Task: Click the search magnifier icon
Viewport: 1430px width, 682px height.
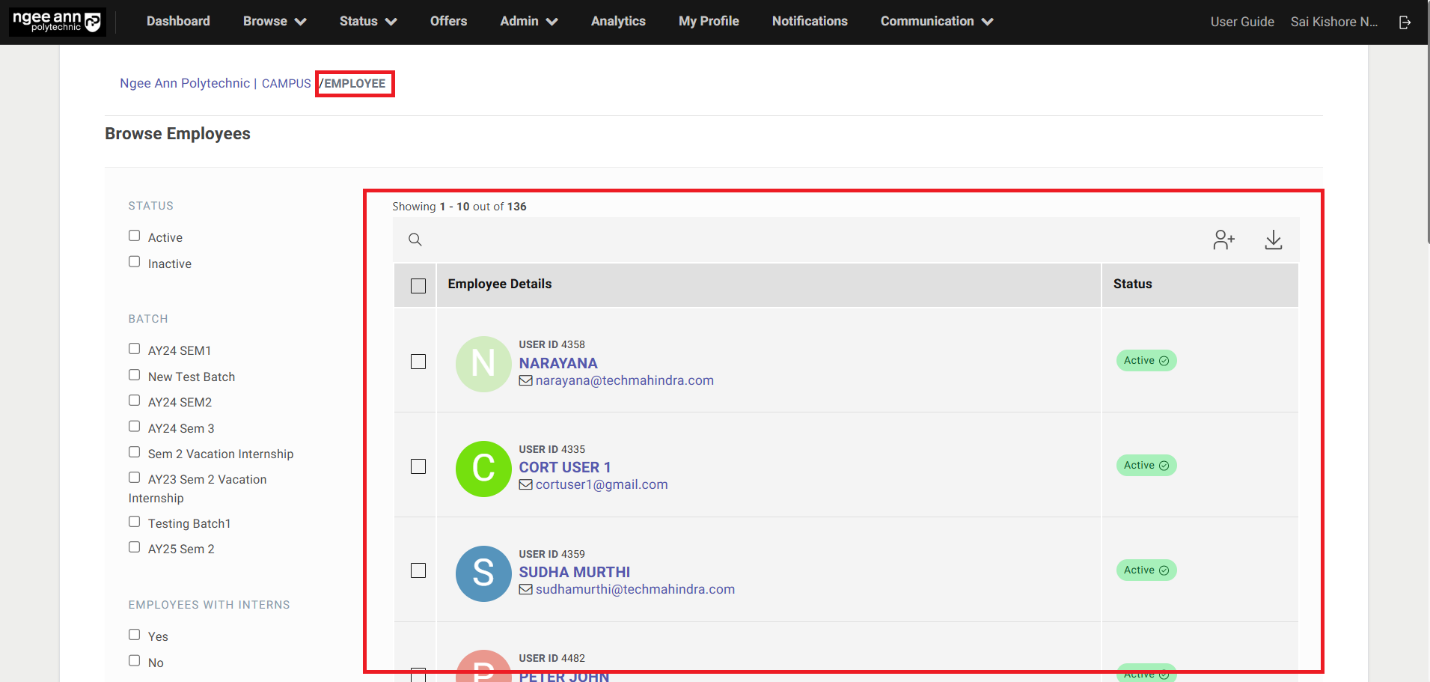Action: pos(415,240)
